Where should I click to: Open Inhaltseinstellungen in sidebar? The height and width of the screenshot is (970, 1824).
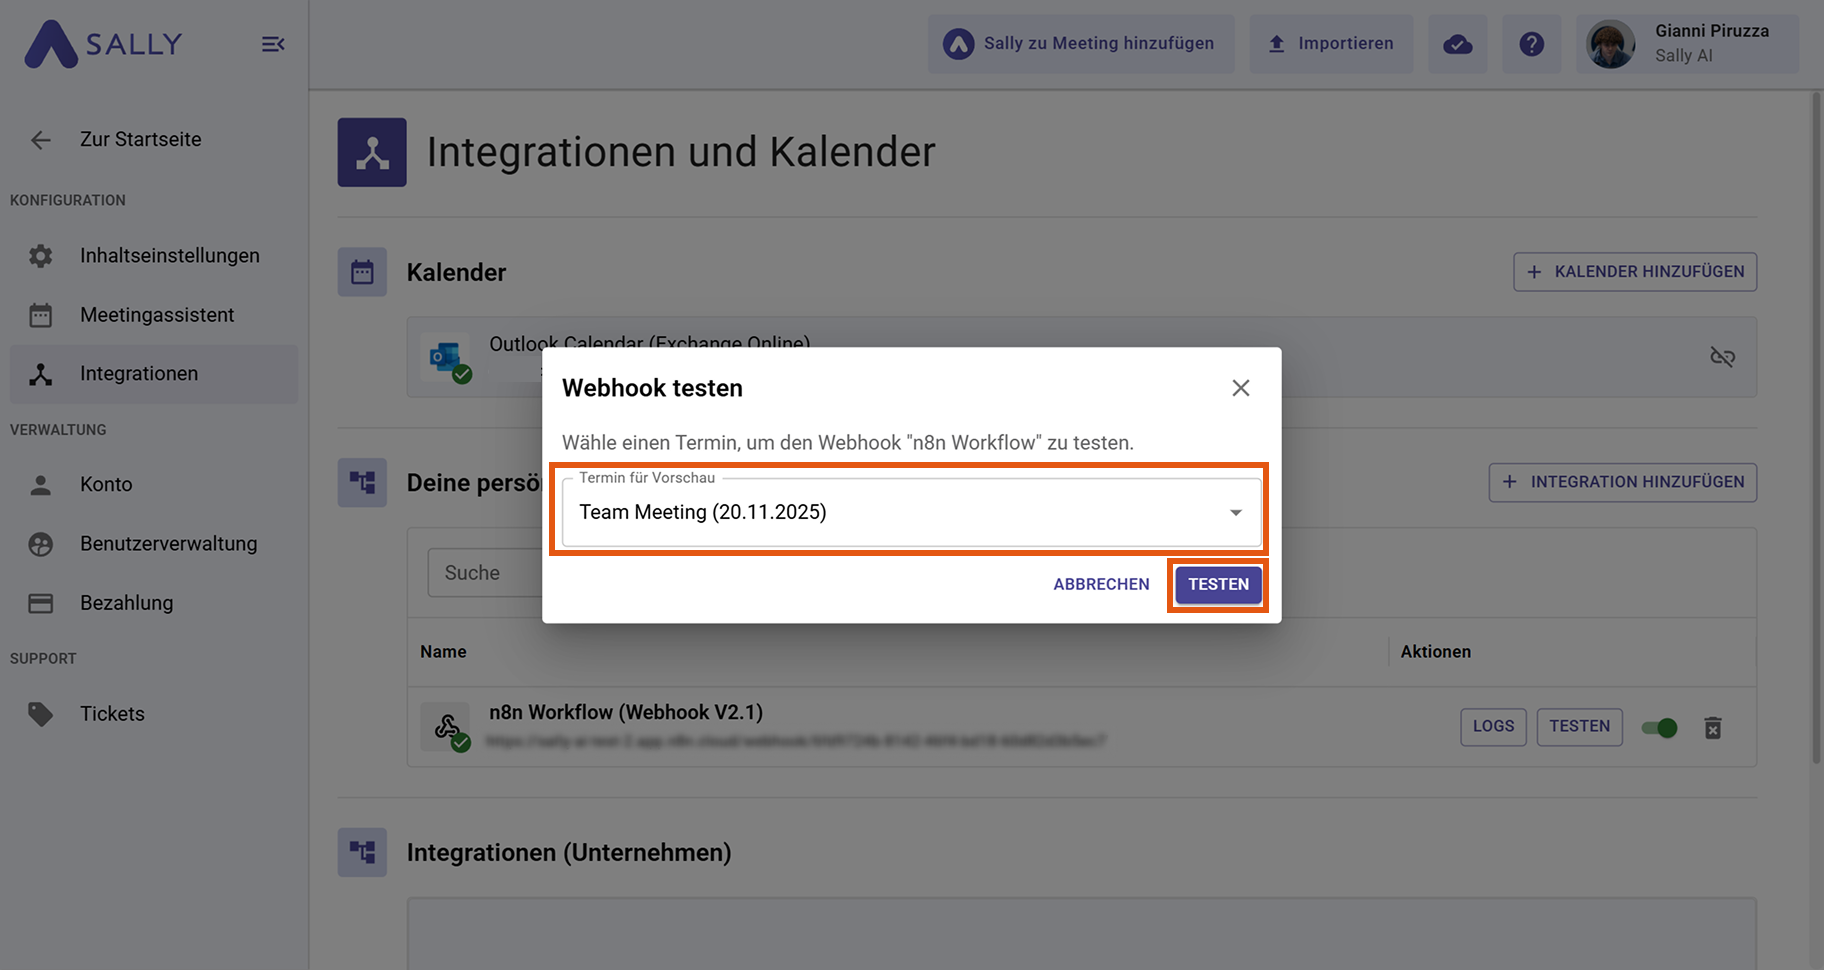click(x=169, y=256)
